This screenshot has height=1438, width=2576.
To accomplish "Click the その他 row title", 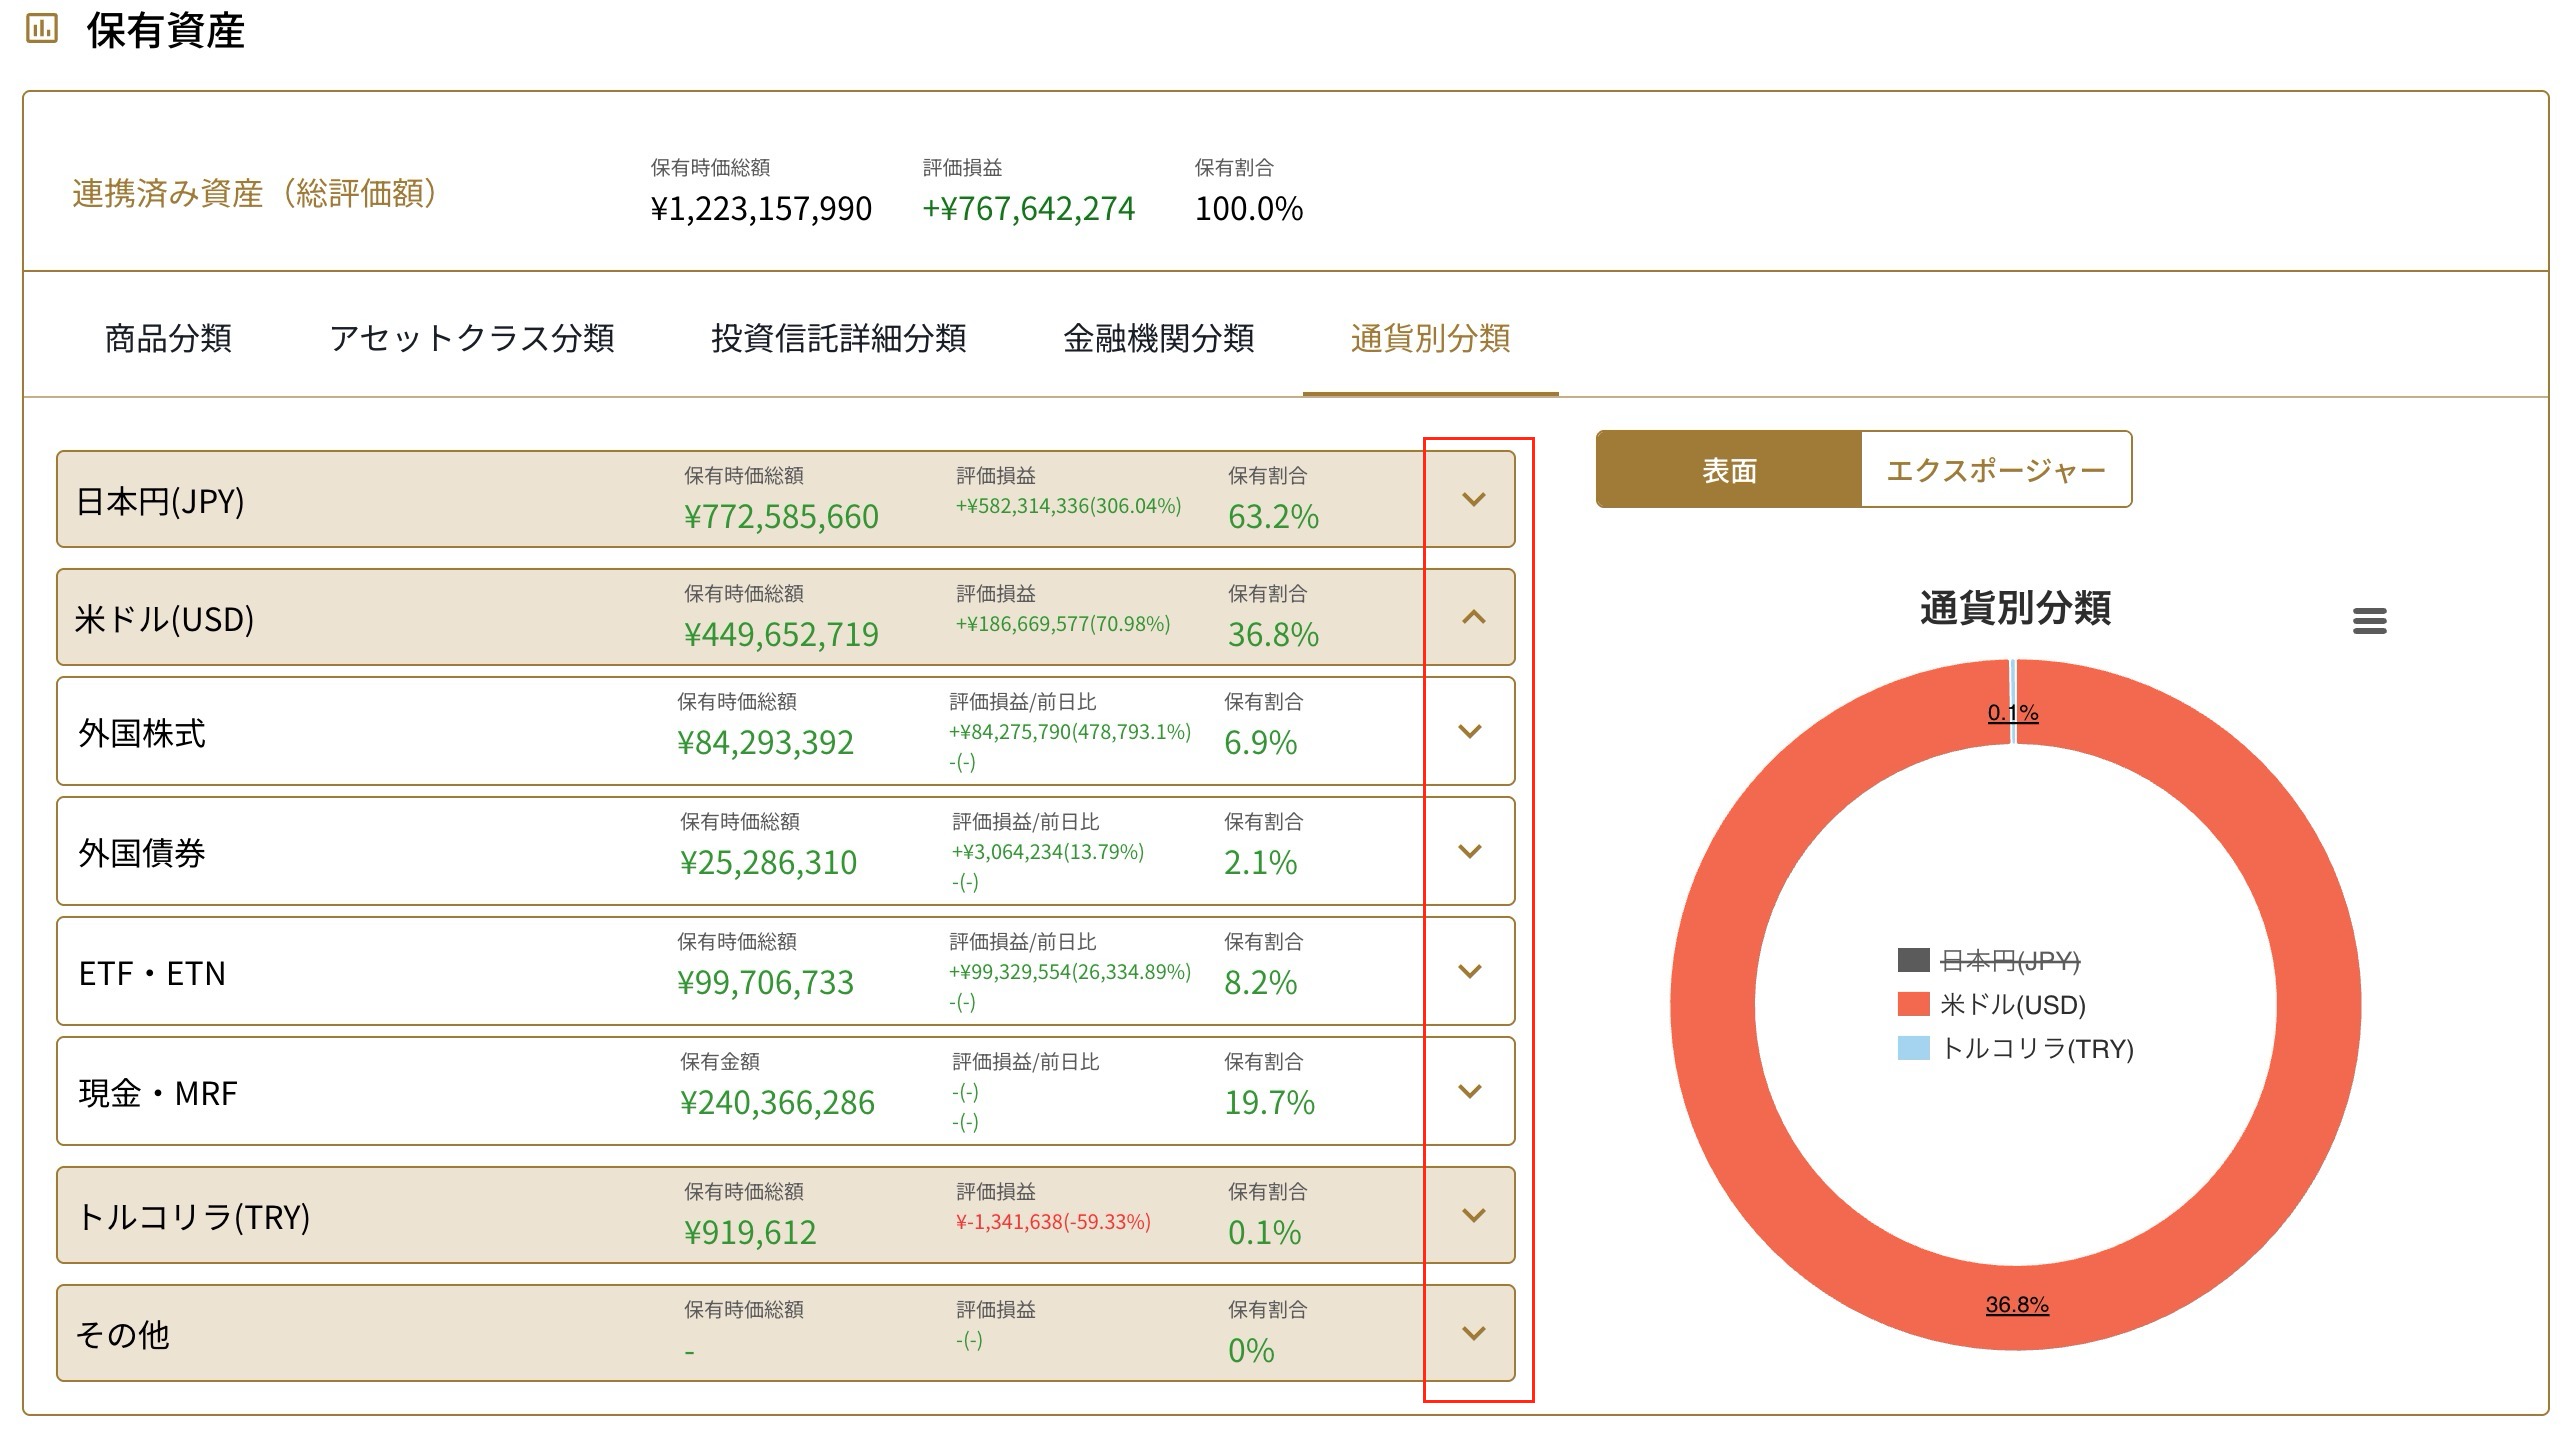I will [122, 1335].
